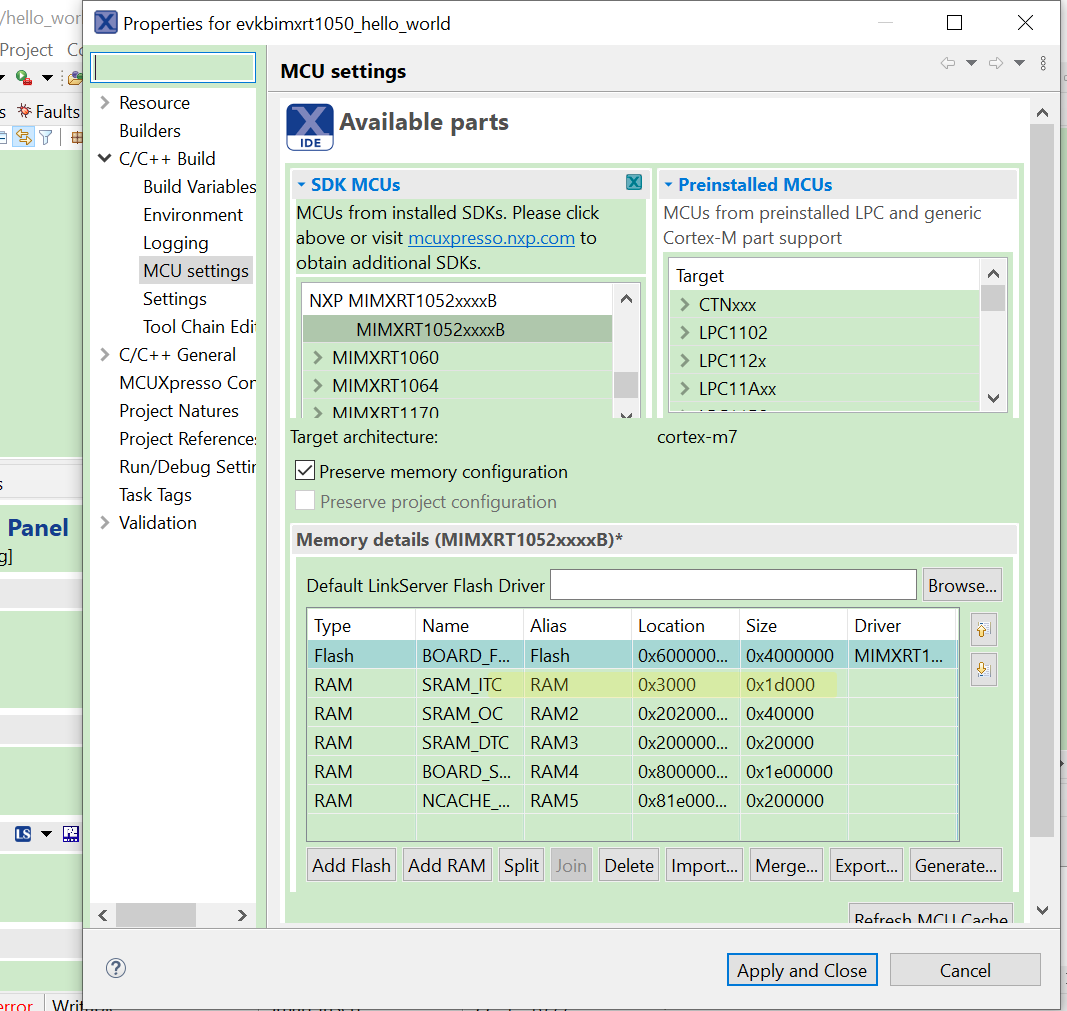Viewport: 1067px width, 1011px height.
Task: Select Environment in the tree
Action: [193, 214]
